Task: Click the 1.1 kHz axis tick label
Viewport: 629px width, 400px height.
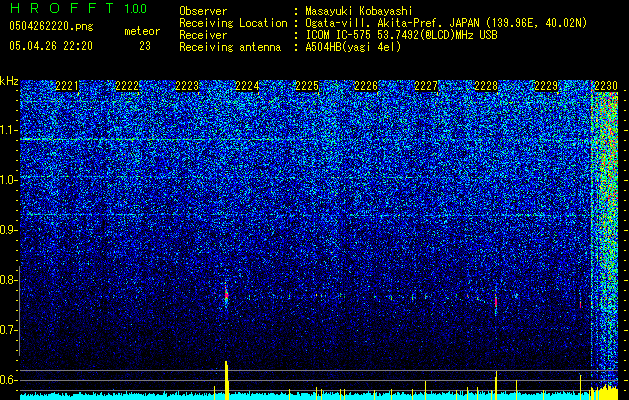Action: [x=9, y=130]
